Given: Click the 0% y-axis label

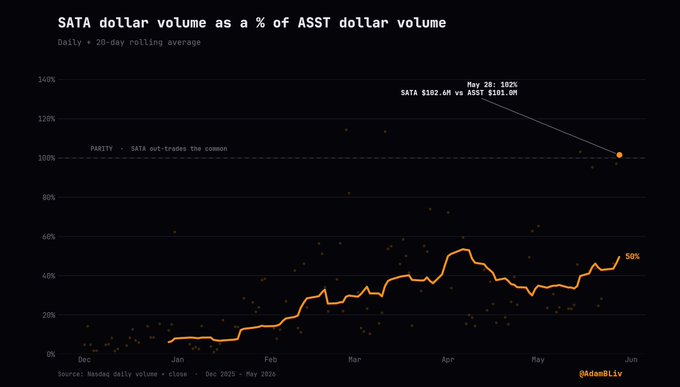Looking at the screenshot, I should (x=51, y=354).
